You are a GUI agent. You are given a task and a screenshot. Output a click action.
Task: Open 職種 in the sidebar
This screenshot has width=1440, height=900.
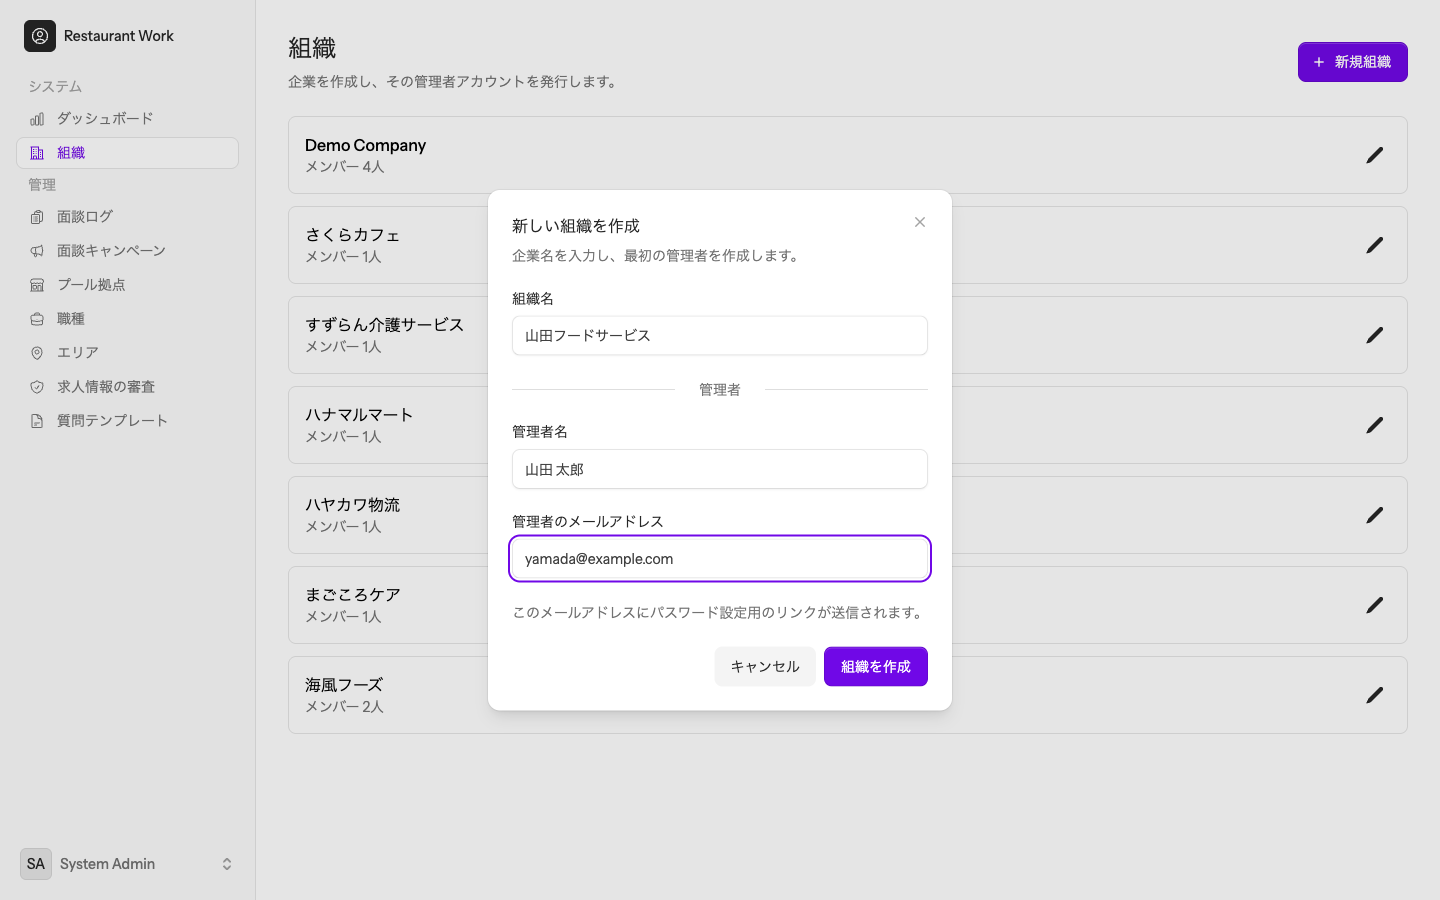127,319
